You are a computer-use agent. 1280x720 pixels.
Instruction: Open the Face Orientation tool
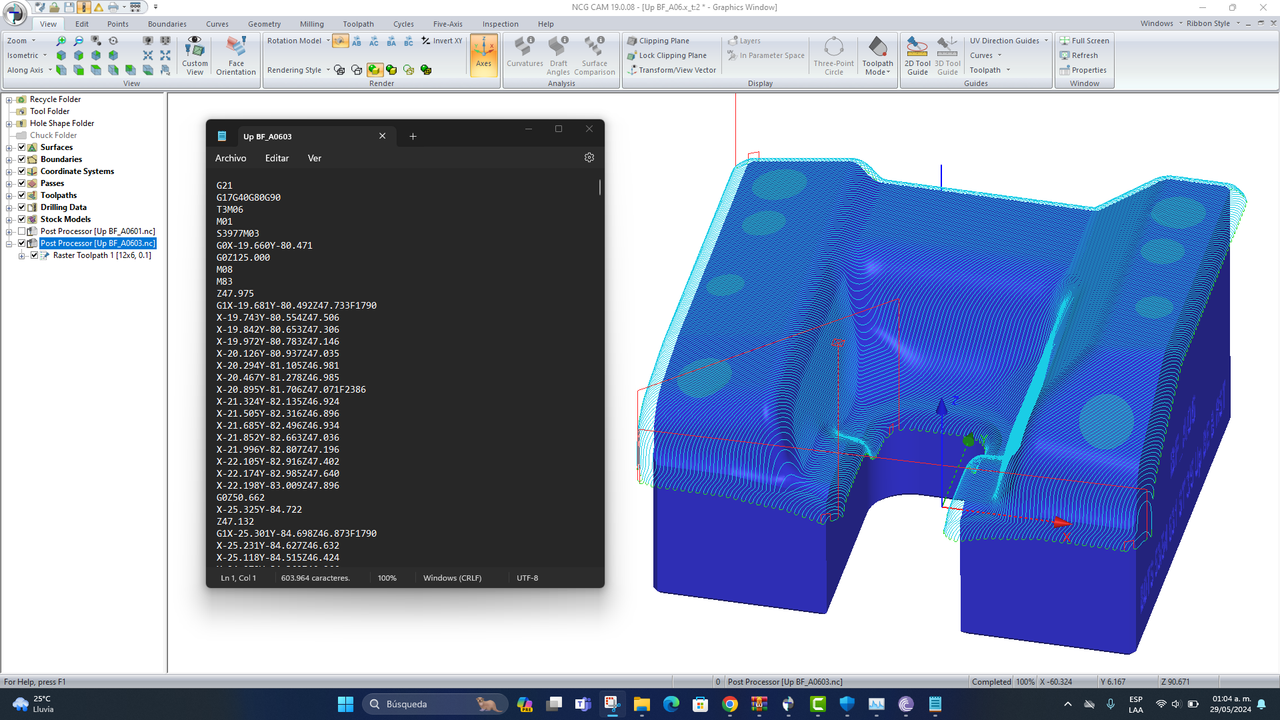236,55
